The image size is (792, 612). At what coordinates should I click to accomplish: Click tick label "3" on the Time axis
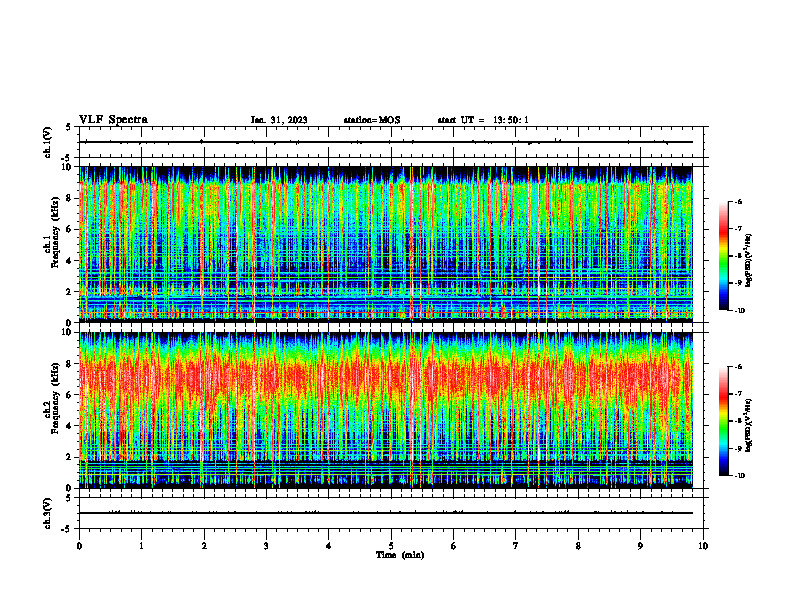[x=266, y=546]
